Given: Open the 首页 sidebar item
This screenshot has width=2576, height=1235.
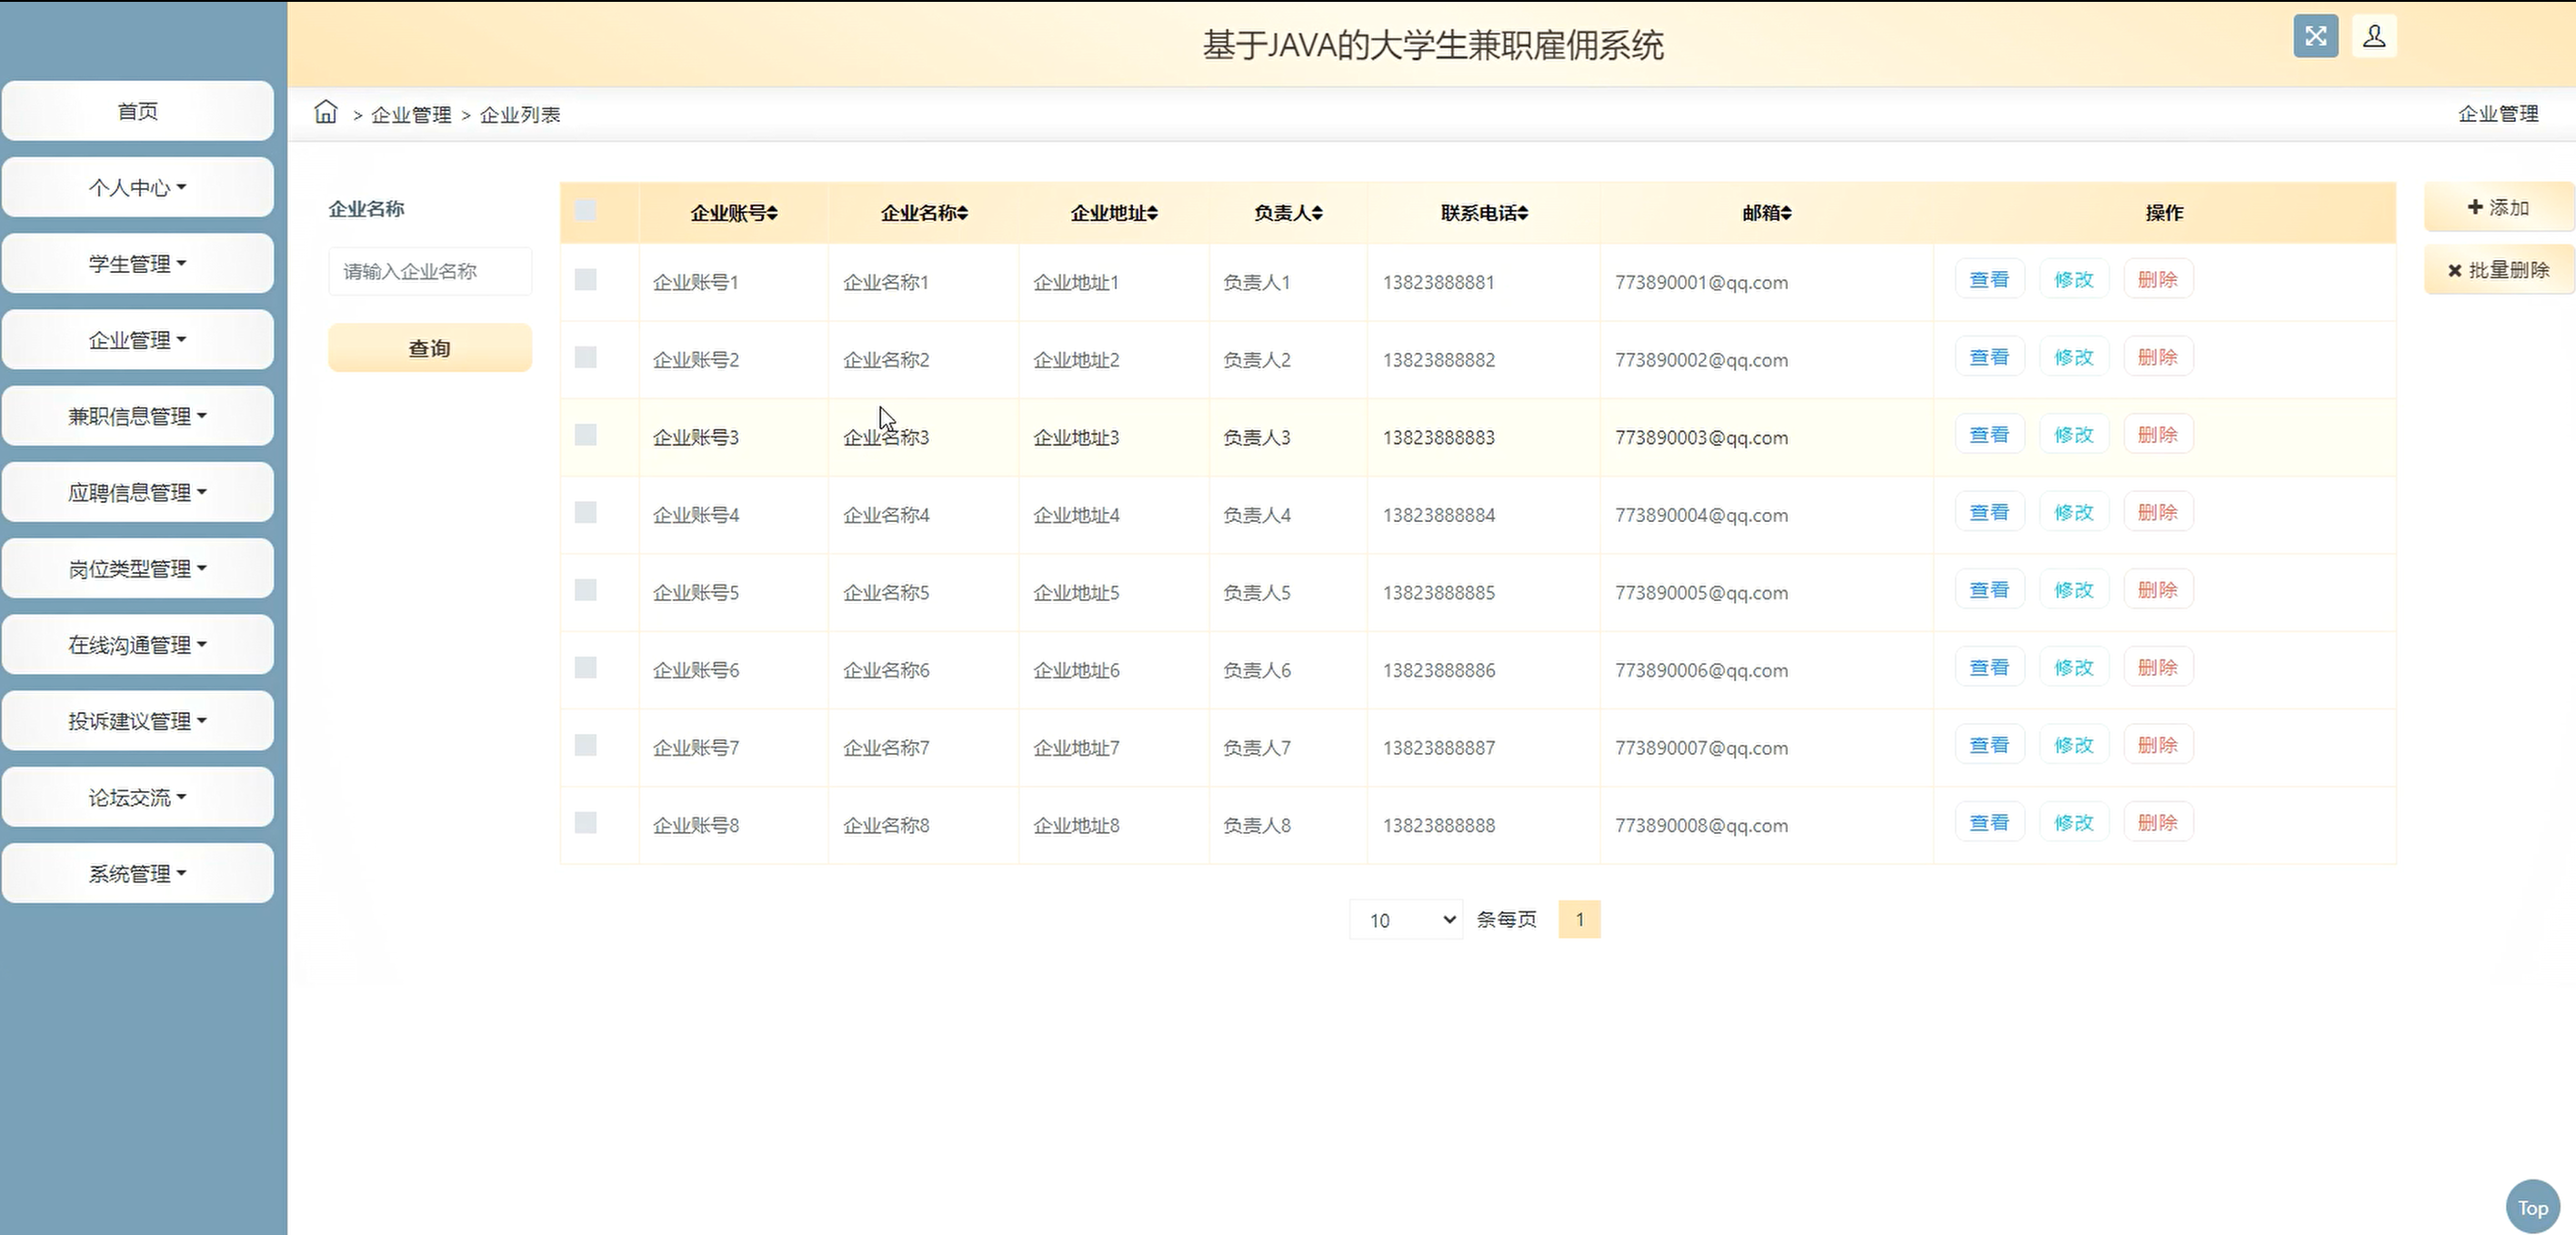Looking at the screenshot, I should (x=138, y=111).
